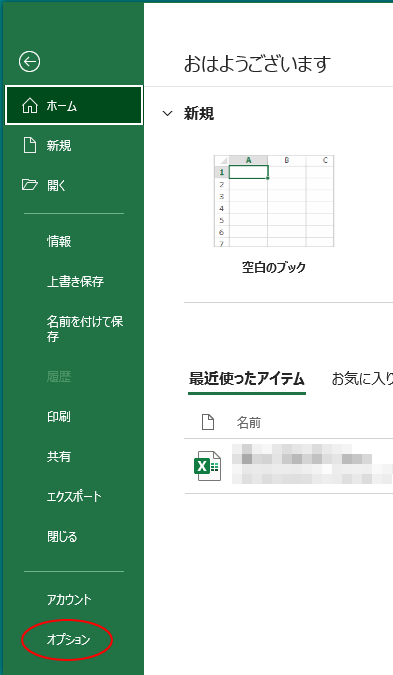Viewport: 393px width, 675px height.
Task: Click the 新規 blank page icon
Action: (x=30, y=146)
